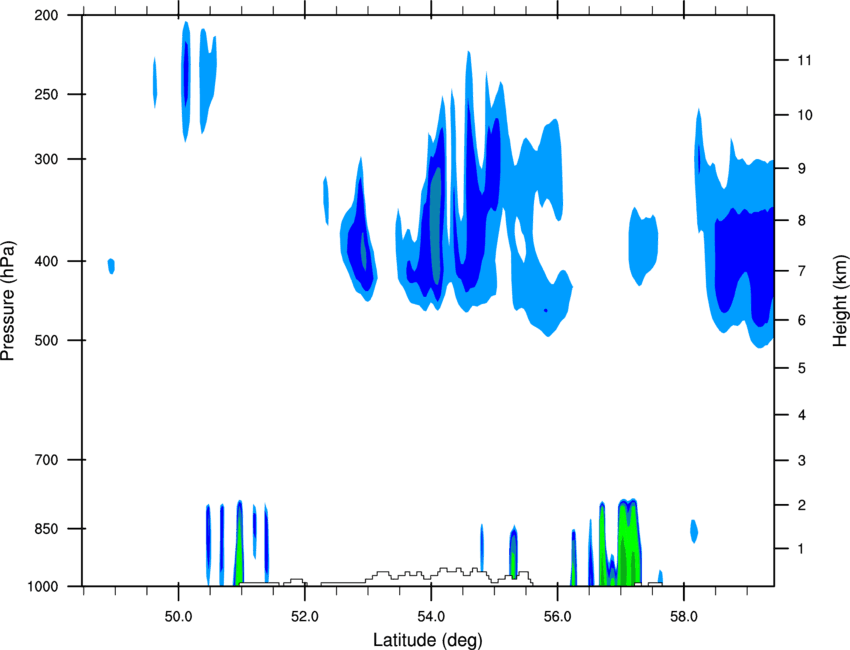This screenshot has width=850, height=650.
Task: Click the large green contour near 57 degrees
Action: (629, 542)
